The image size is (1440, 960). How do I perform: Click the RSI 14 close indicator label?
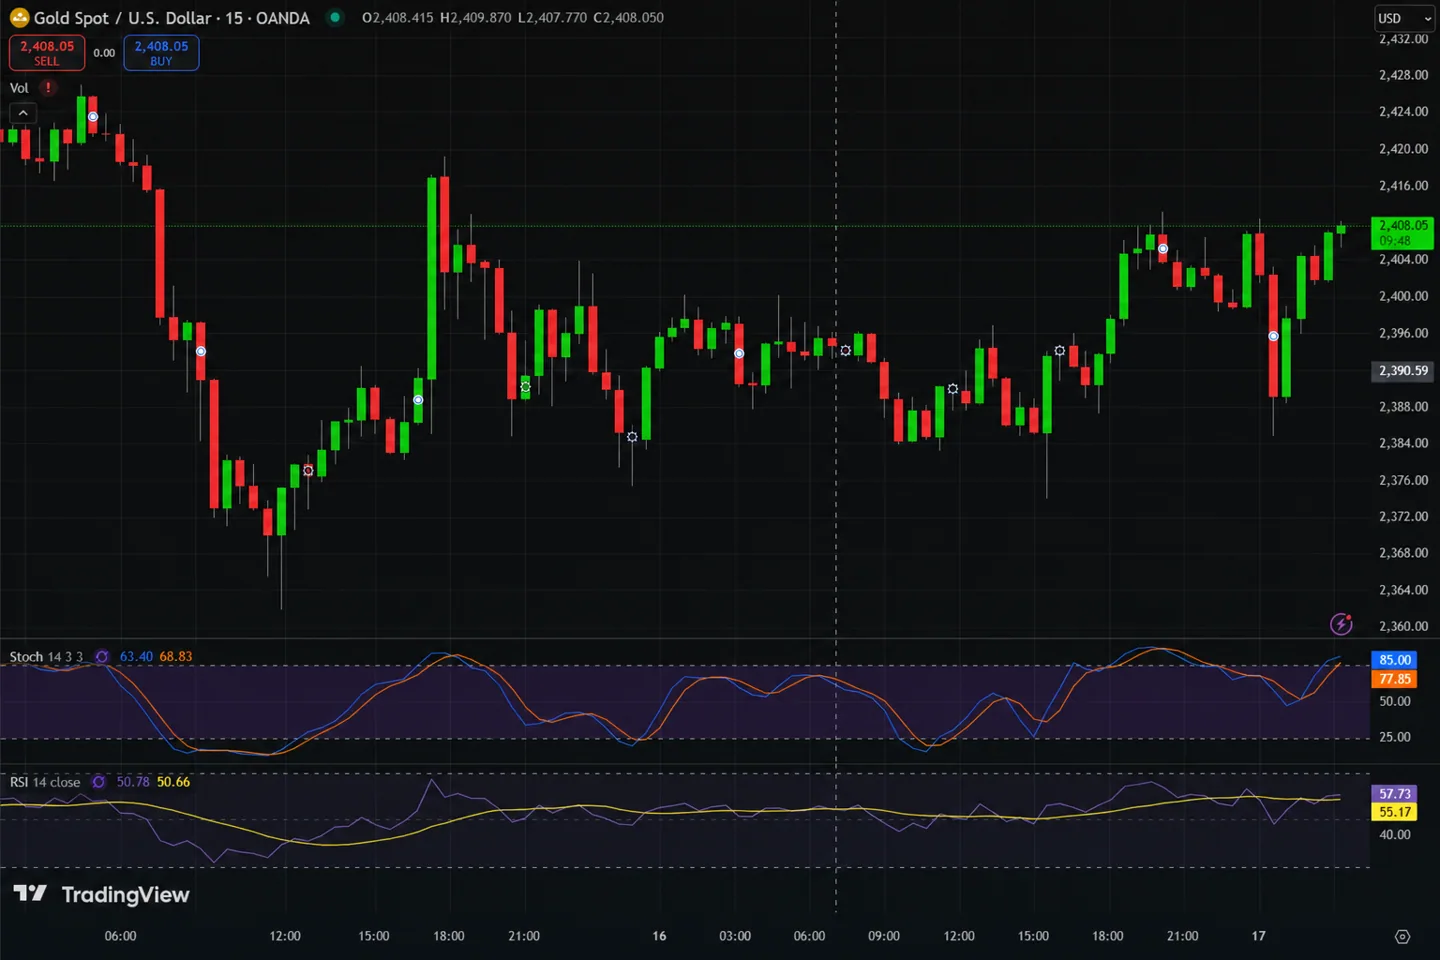[45, 782]
